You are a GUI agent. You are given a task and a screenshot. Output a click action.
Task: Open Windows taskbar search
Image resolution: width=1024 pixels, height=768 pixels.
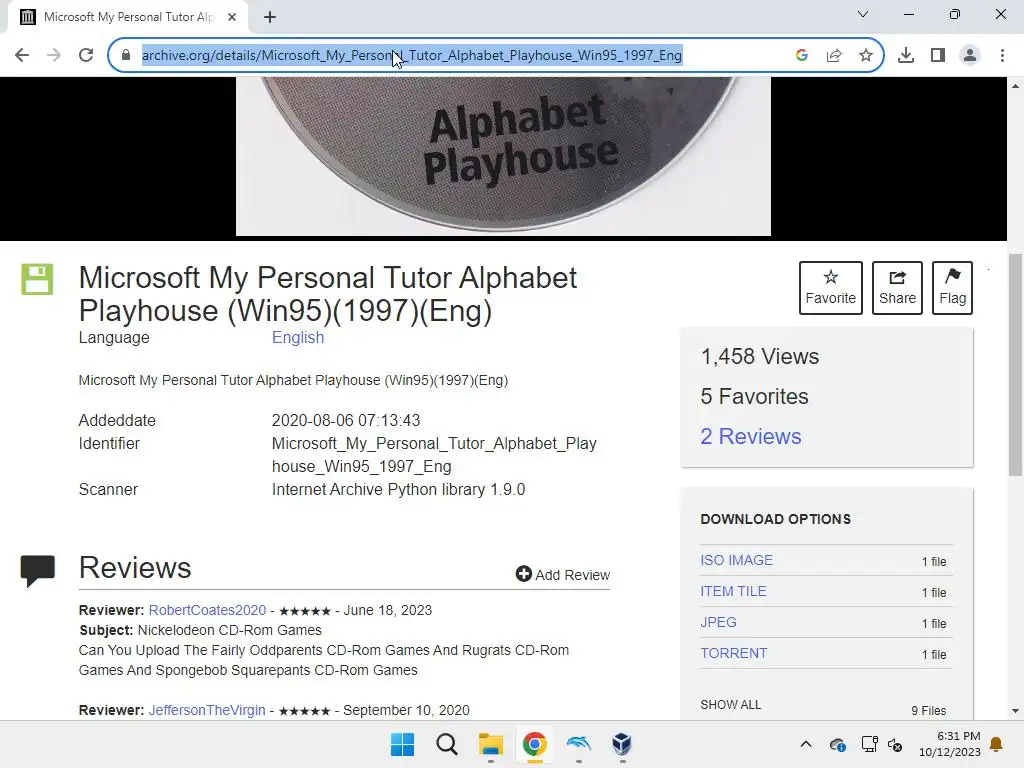pyautogui.click(x=447, y=744)
